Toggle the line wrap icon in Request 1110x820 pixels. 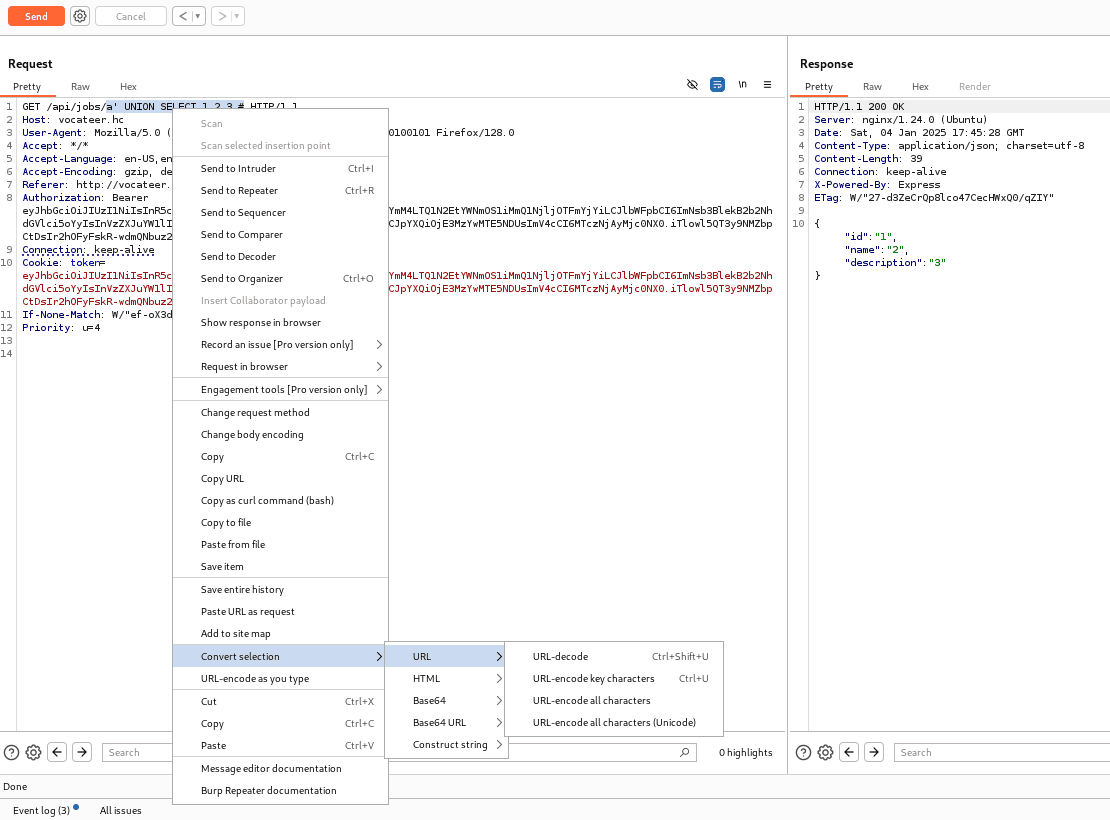pyautogui.click(x=717, y=84)
